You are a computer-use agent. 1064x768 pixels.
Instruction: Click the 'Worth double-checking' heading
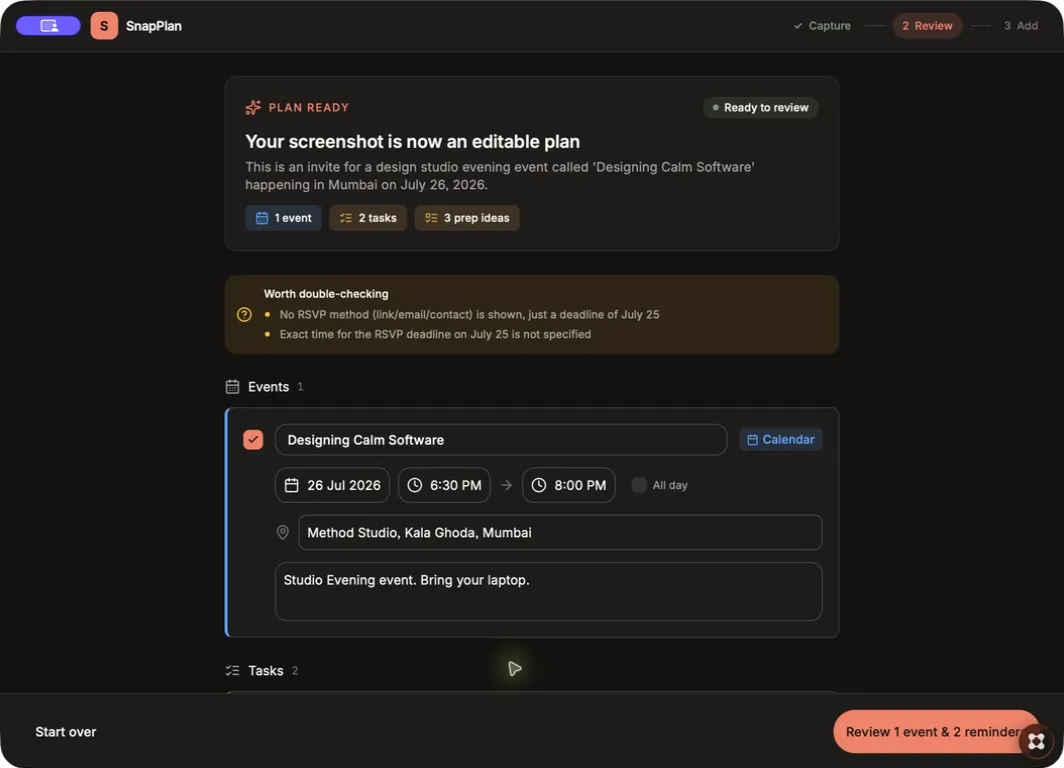[326, 294]
